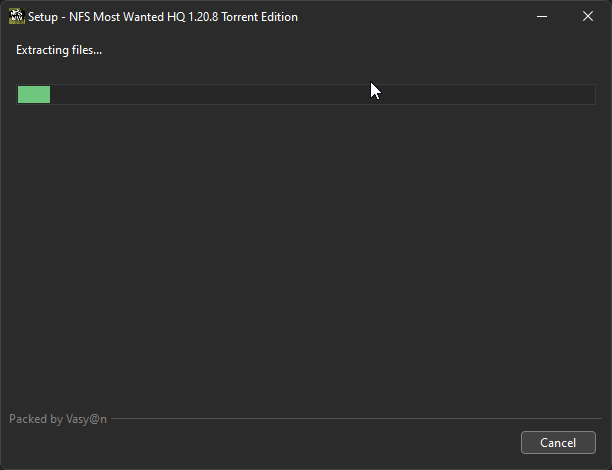This screenshot has height=470, width=612.
Task: Minimize the setup window
Action: click(x=542, y=16)
